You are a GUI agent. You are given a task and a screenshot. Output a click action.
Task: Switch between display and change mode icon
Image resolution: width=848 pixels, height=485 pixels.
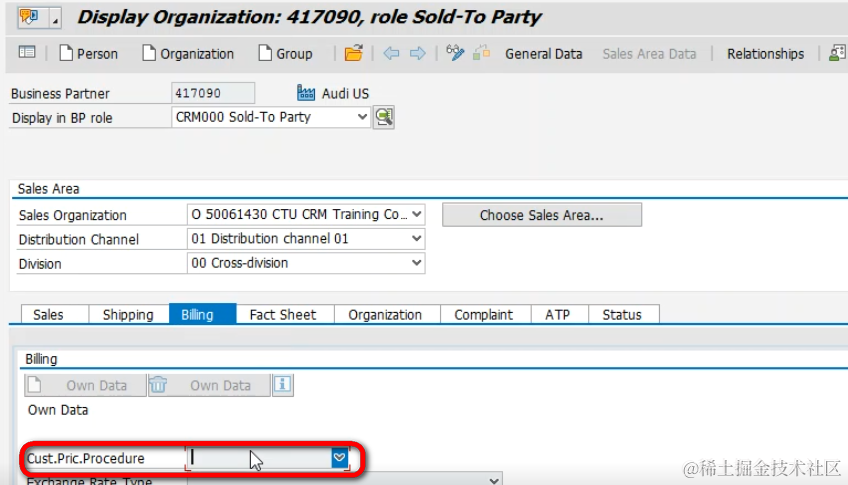point(455,52)
